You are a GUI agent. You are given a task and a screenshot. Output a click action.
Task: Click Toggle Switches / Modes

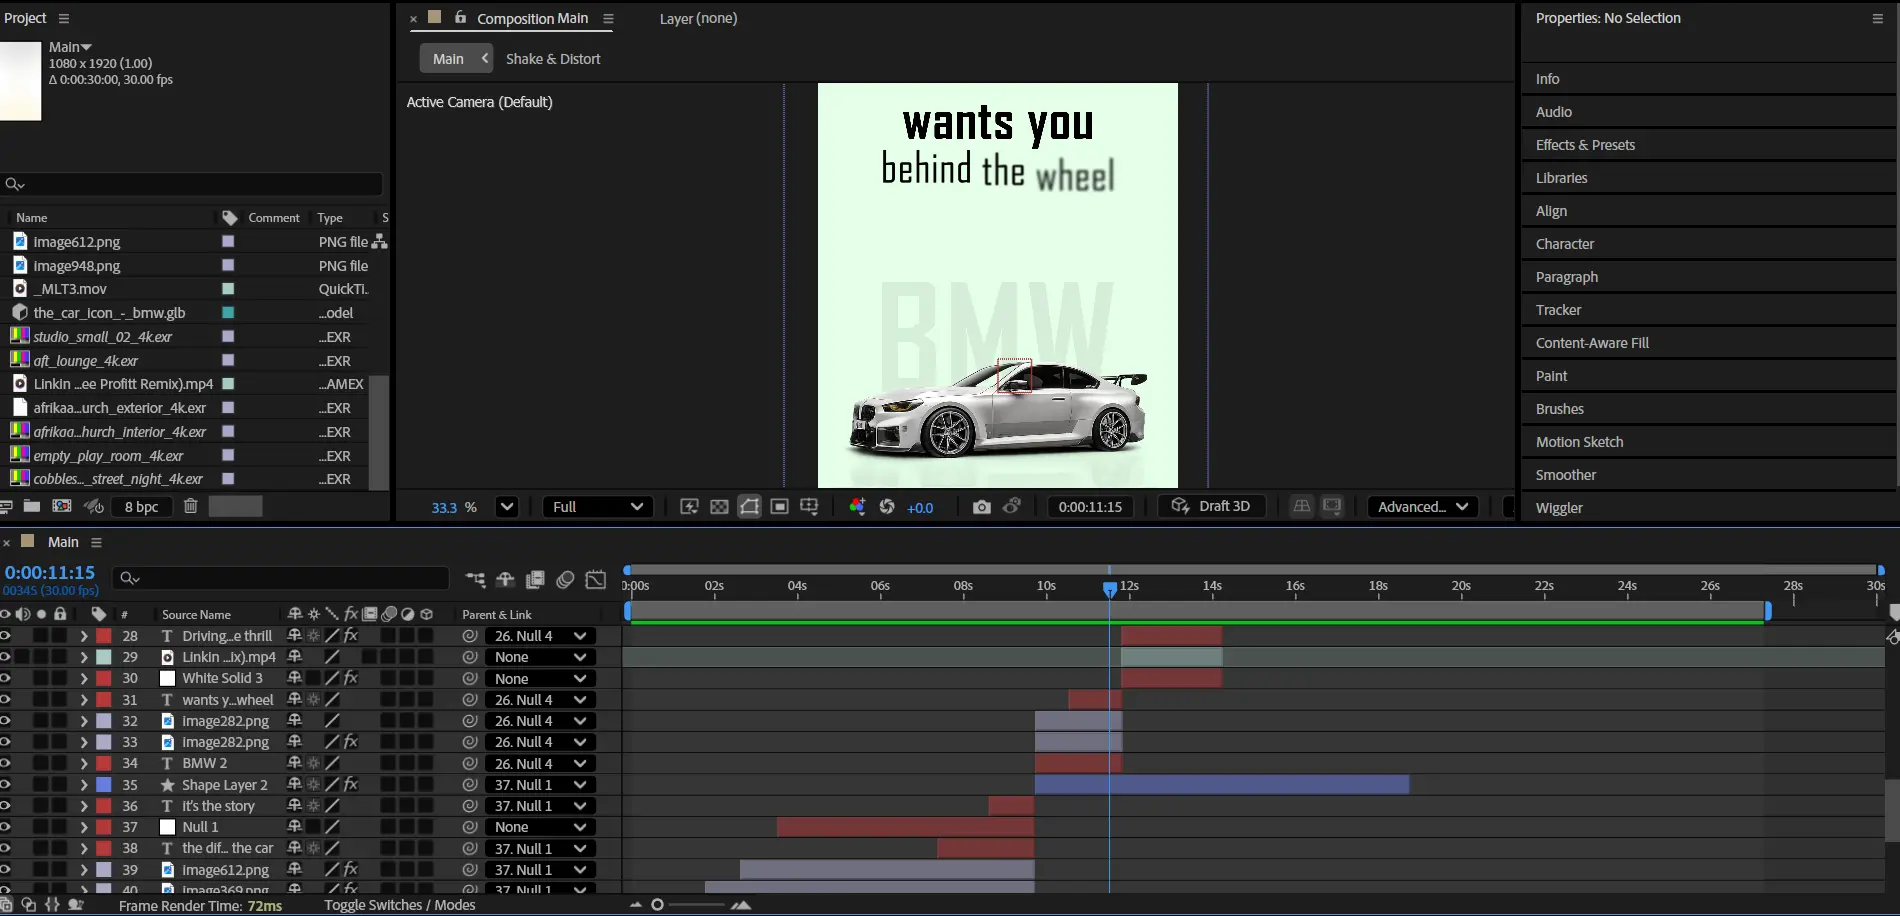(399, 905)
